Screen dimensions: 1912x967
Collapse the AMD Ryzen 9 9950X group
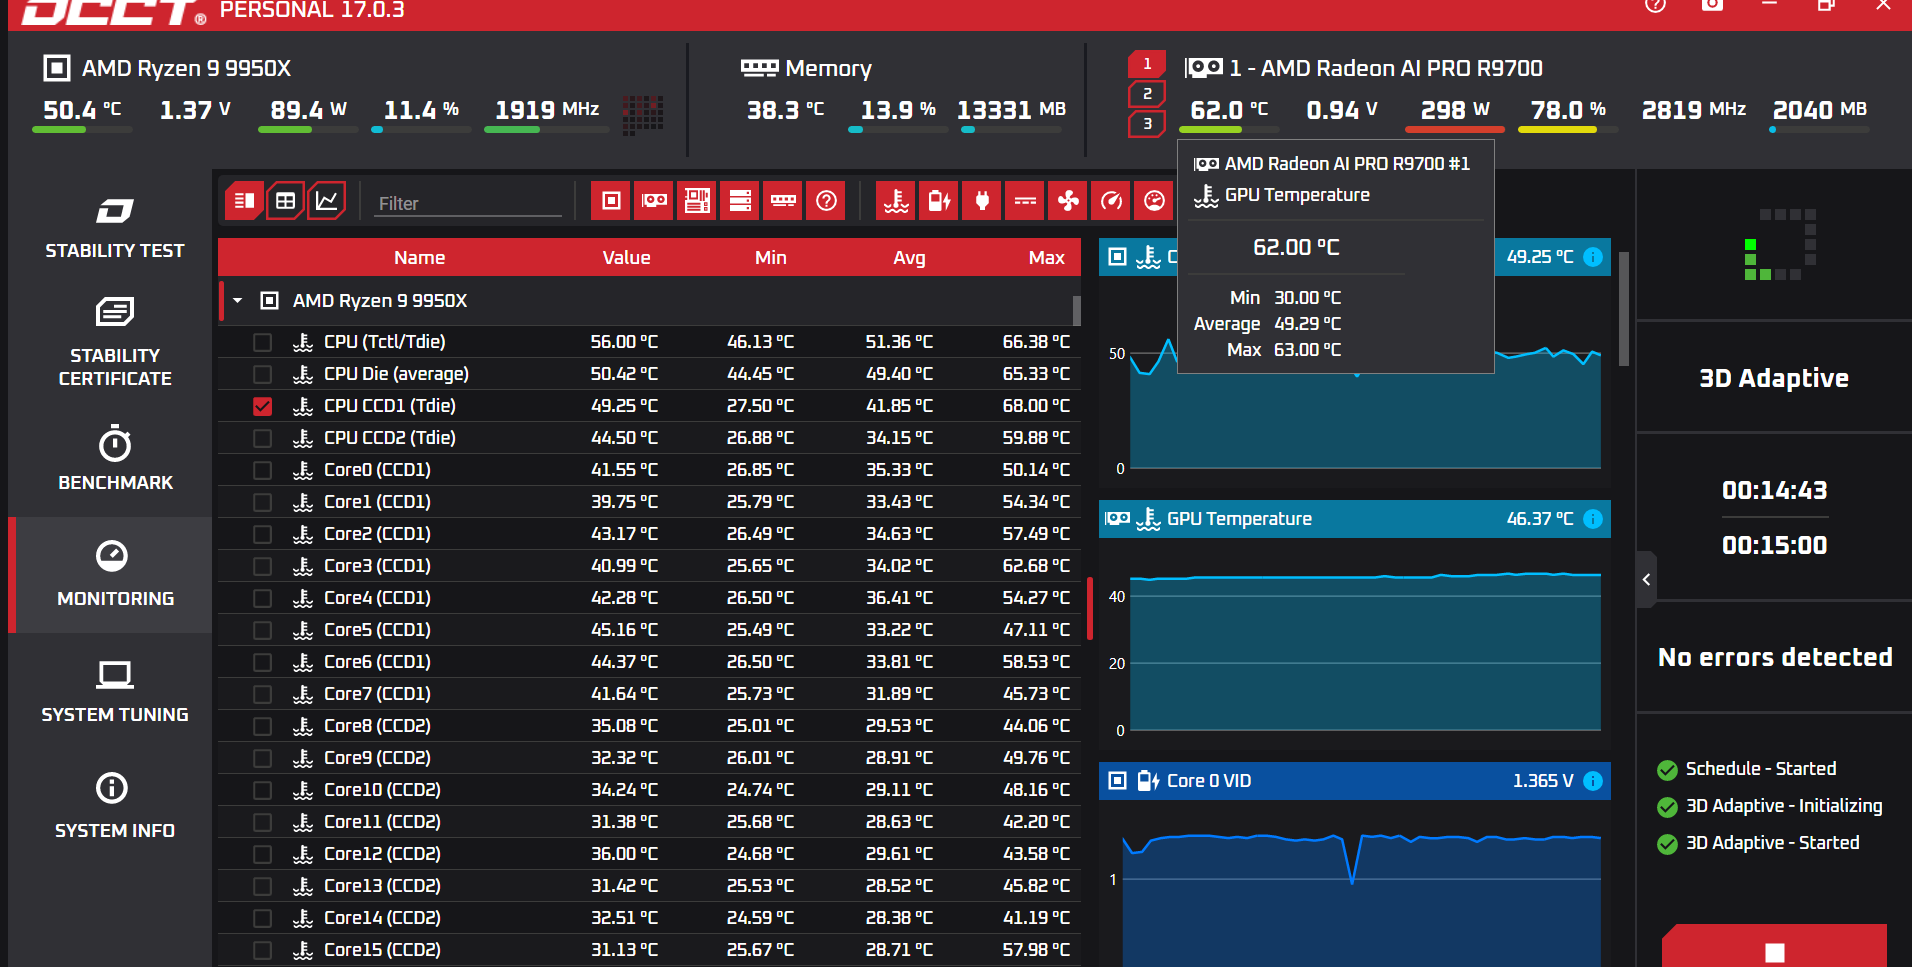point(238,300)
